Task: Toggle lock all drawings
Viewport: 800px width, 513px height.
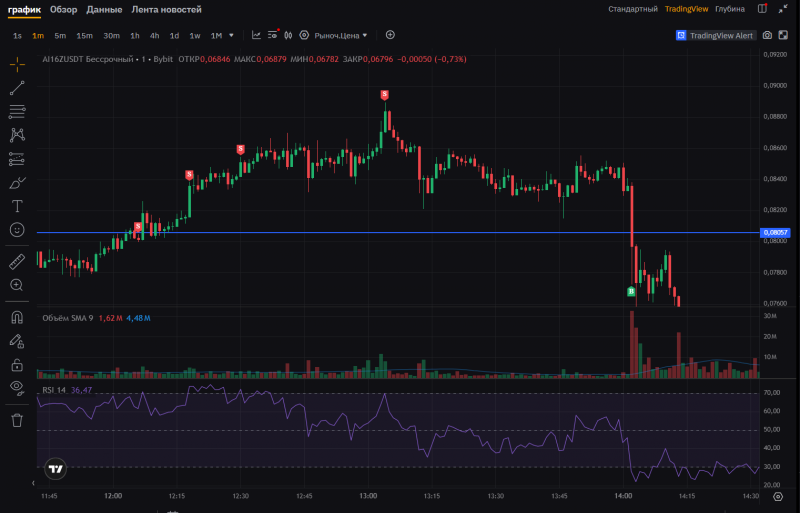Action: pyautogui.click(x=17, y=364)
